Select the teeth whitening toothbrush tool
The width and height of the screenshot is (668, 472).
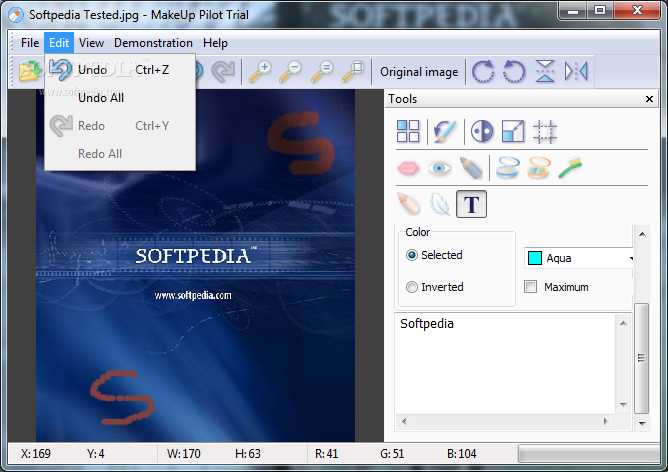click(570, 168)
